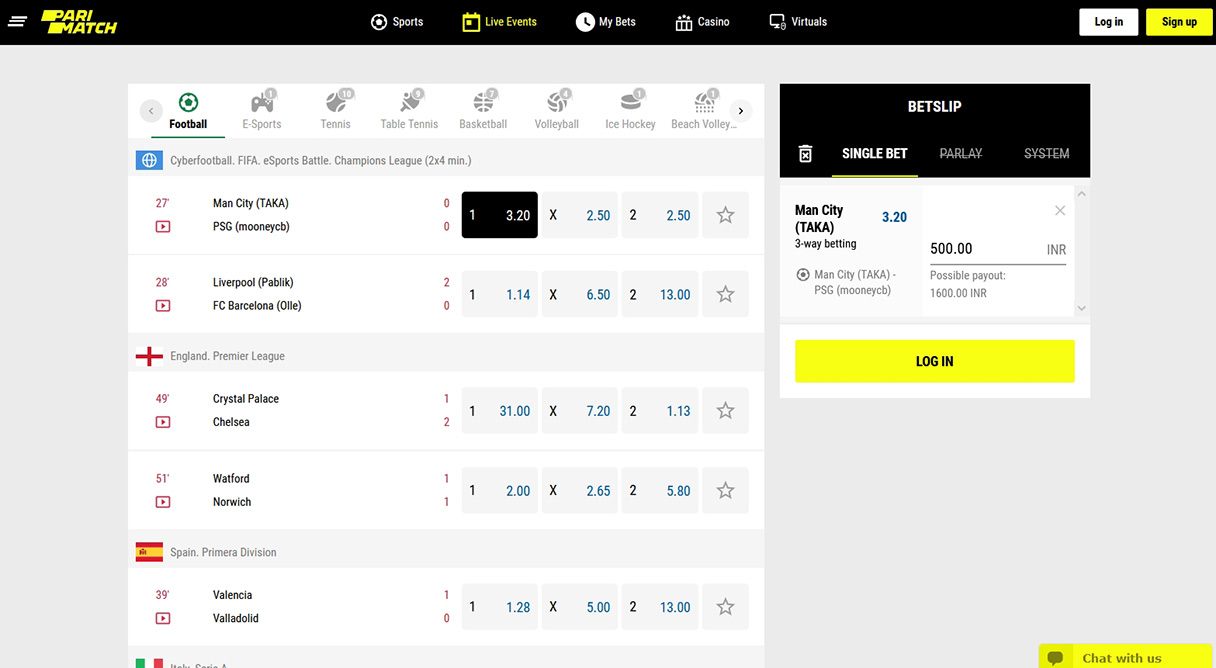Open Liverpool (Pablik) match details
This screenshot has width=1216, height=668.
253,282
